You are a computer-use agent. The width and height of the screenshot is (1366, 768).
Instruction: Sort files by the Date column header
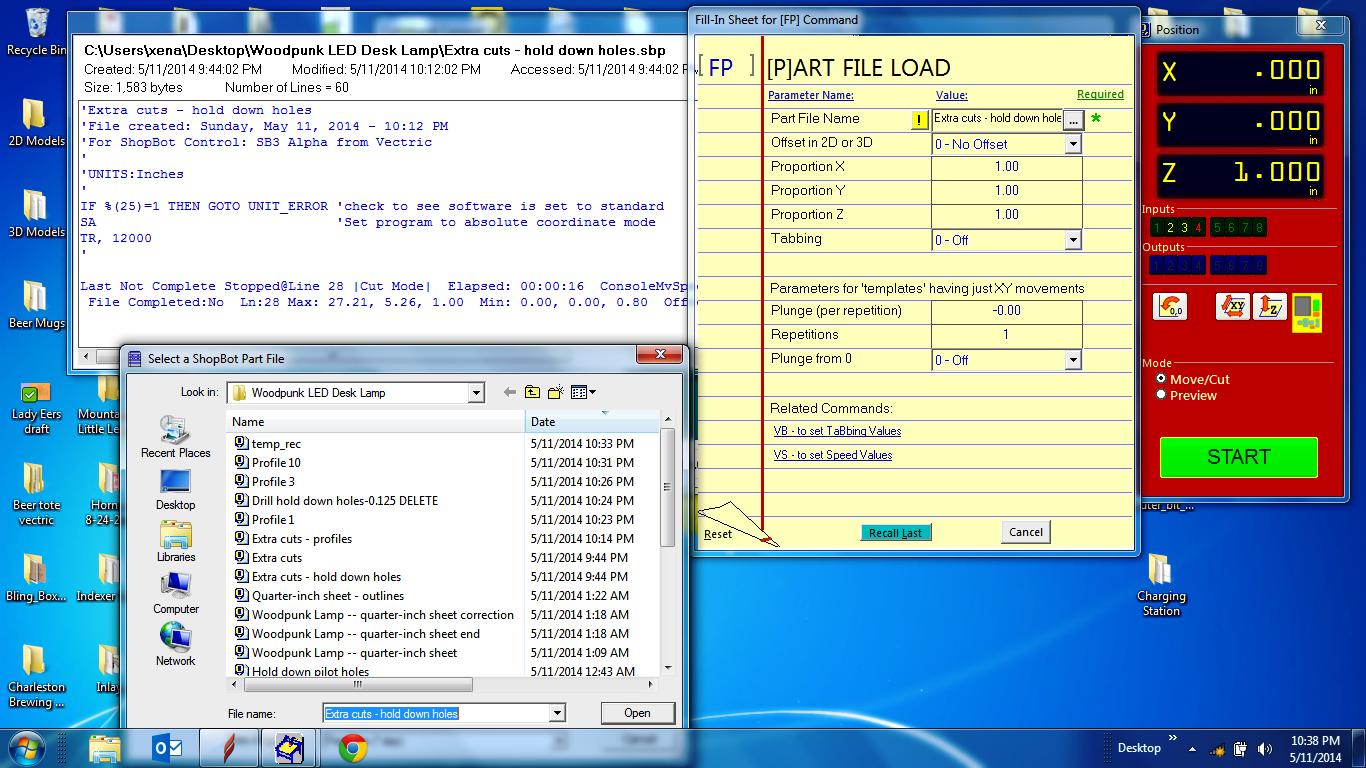click(x=592, y=422)
